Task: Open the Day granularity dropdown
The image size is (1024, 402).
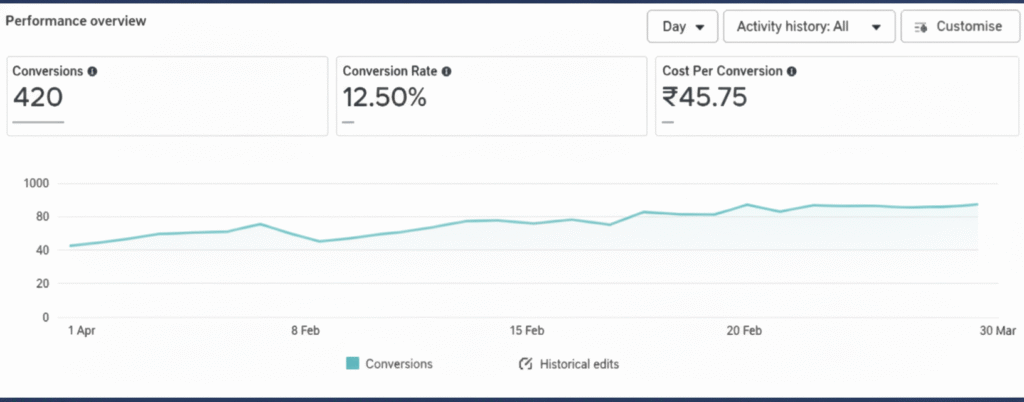Action: pos(682,27)
